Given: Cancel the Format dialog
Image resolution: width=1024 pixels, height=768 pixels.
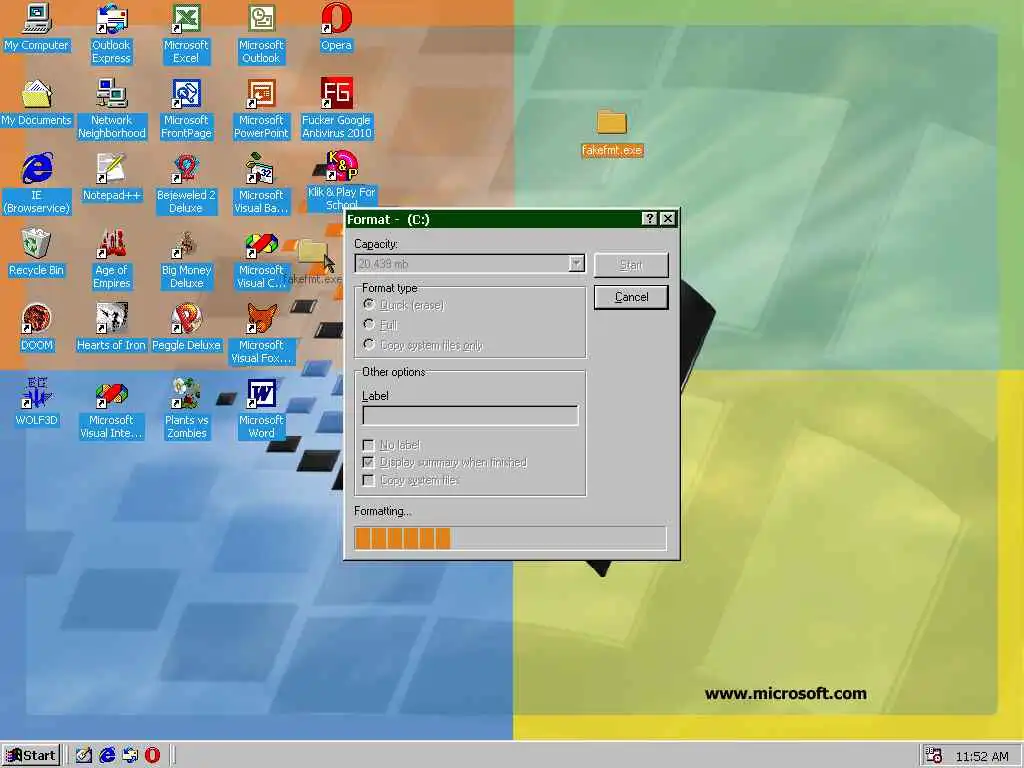Looking at the screenshot, I should pyautogui.click(x=631, y=297).
